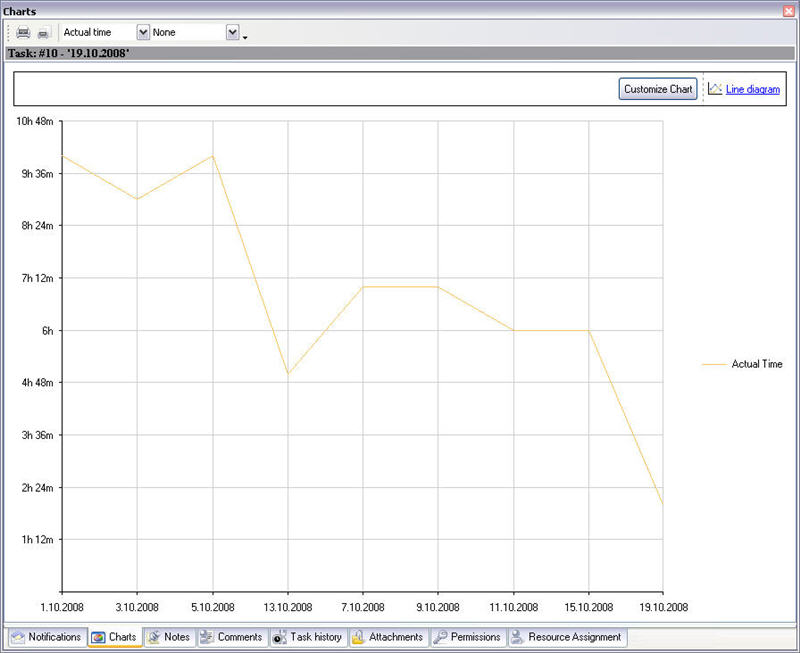This screenshot has width=800, height=653.
Task: Switch to the Resource Assignment tab
Action: tap(567, 637)
